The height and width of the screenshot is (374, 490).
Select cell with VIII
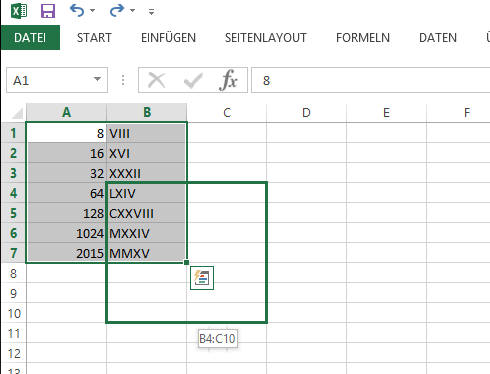(x=147, y=133)
